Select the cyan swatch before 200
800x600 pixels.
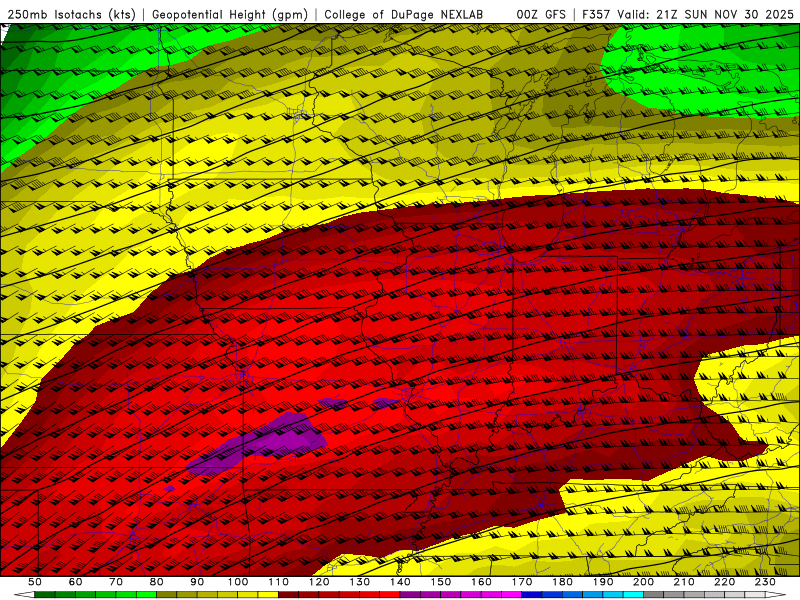tap(633, 594)
